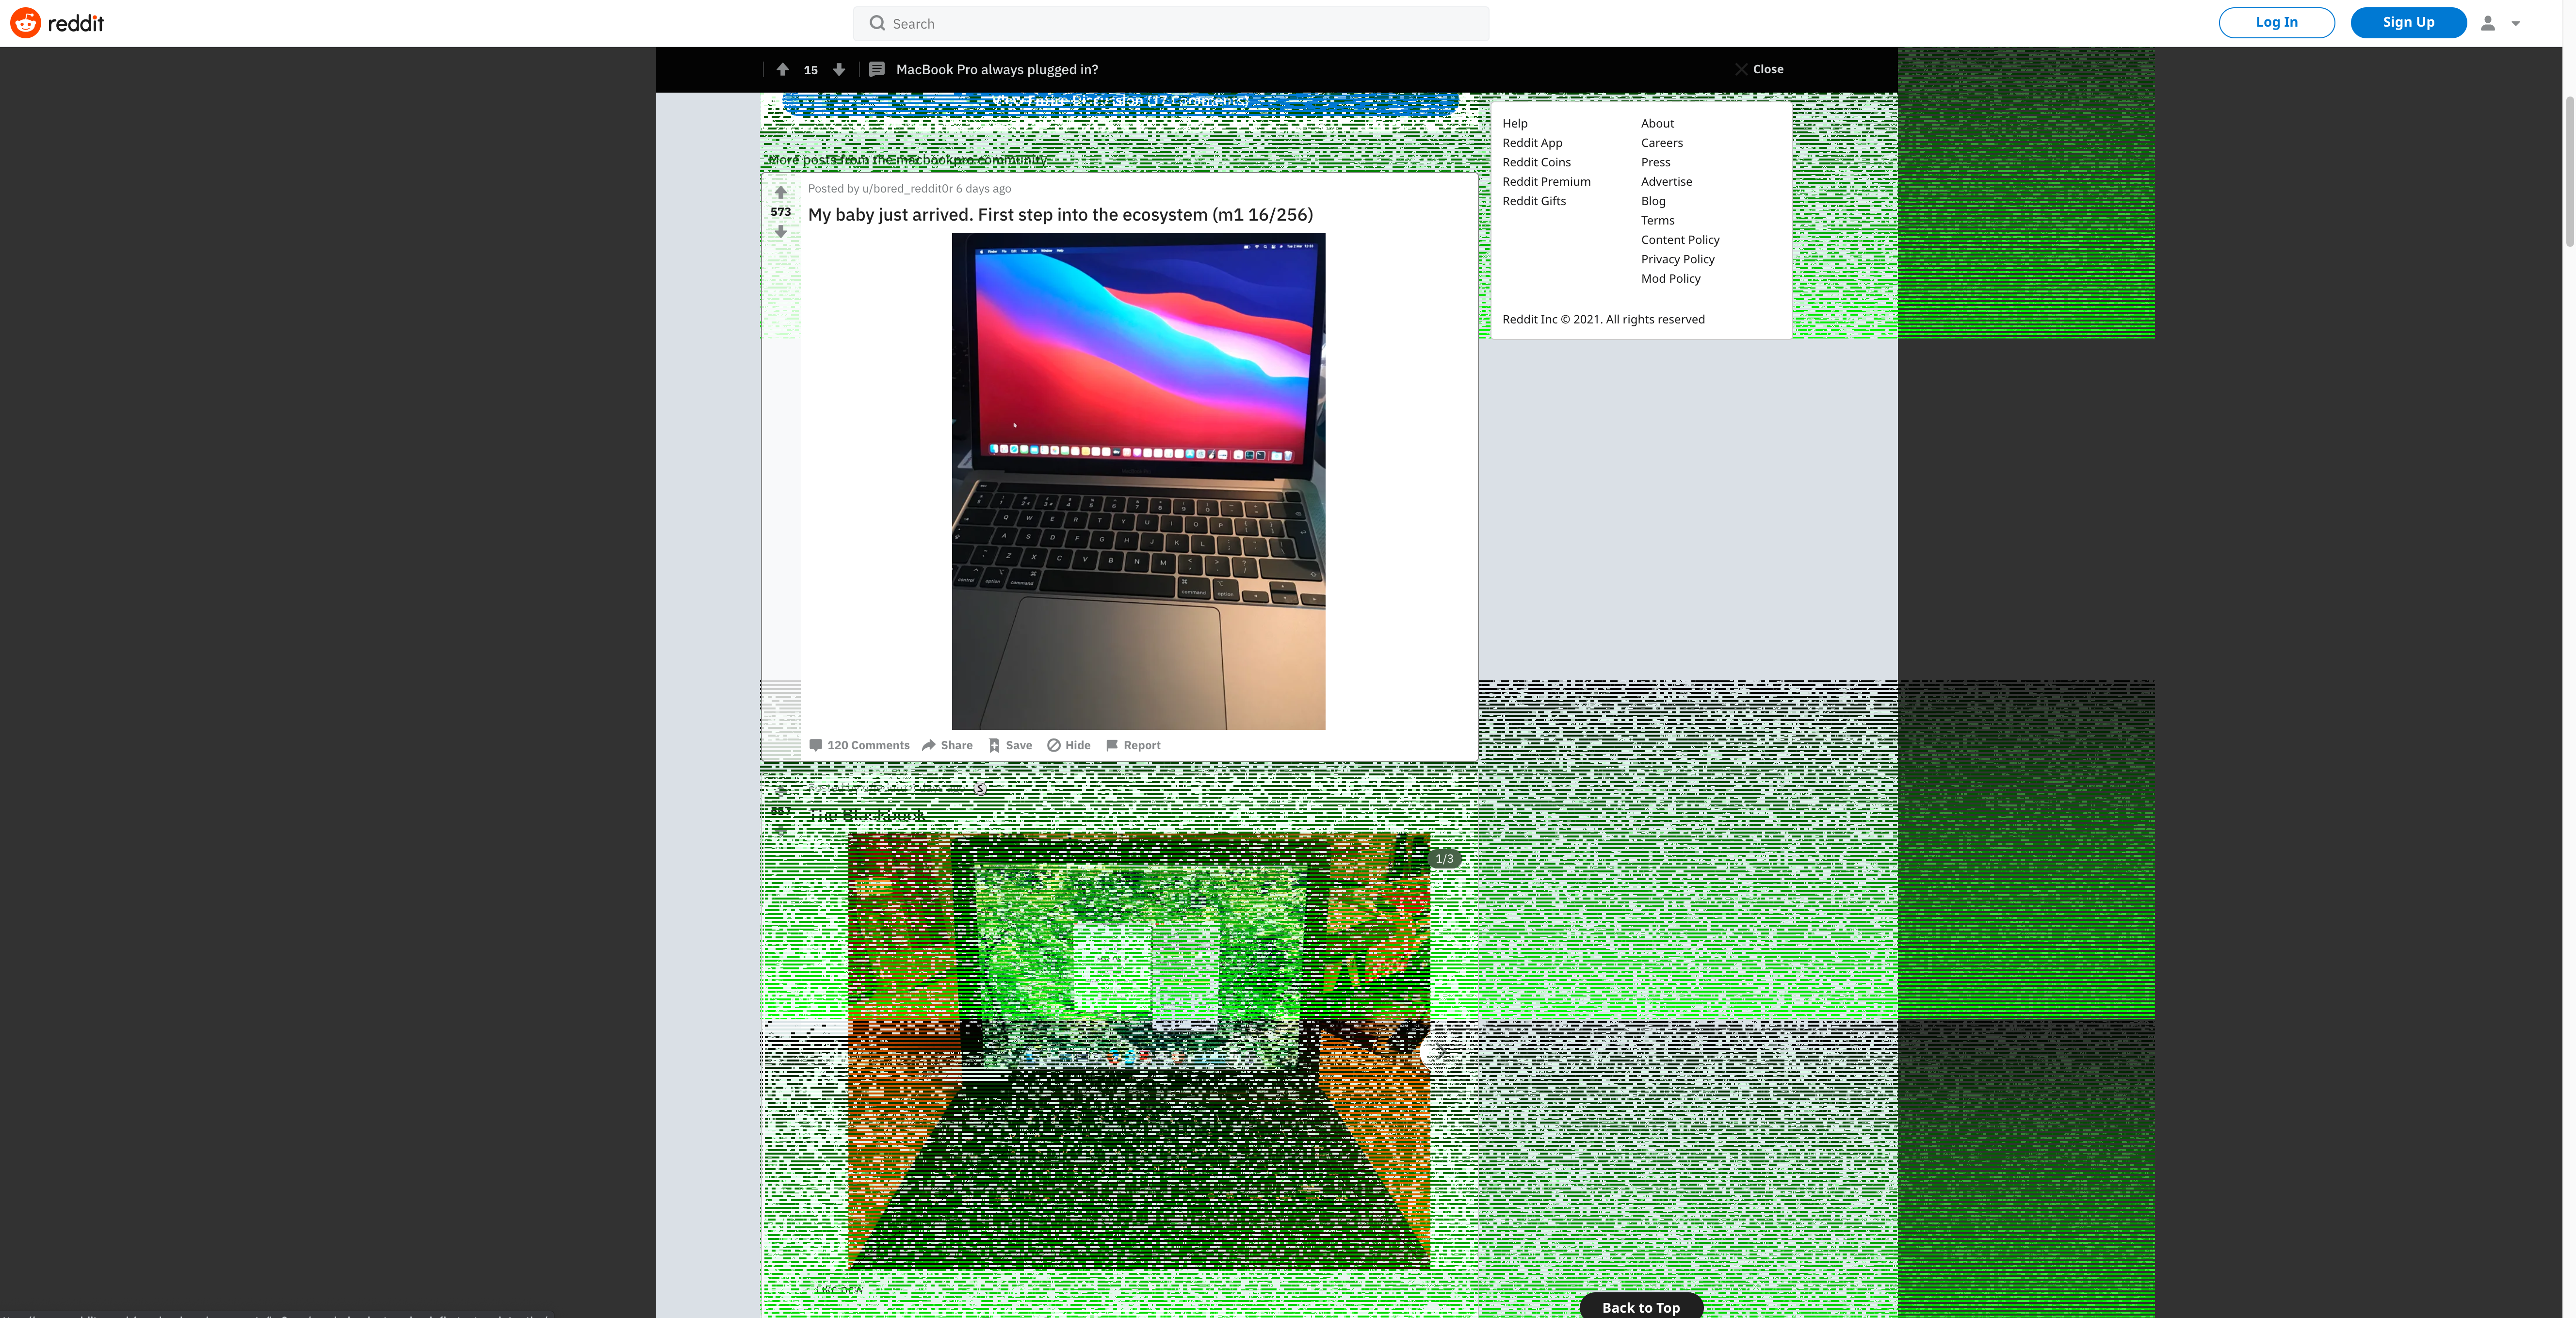Click the Back to Top button
This screenshot has height=1318, width=2576.
click(1640, 1307)
